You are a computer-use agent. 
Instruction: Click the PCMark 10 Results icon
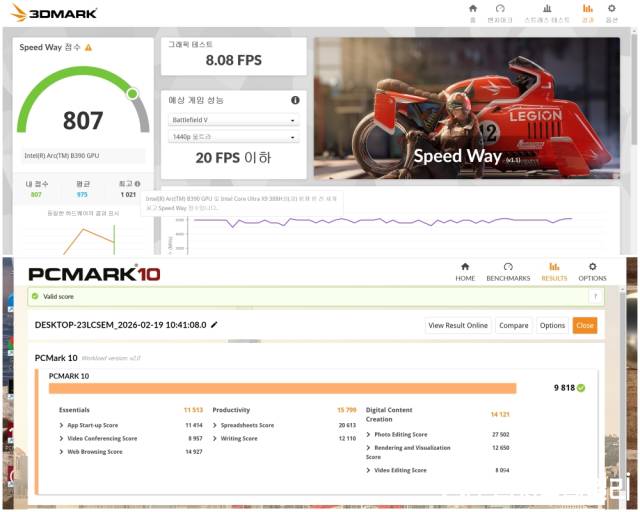tap(554, 267)
